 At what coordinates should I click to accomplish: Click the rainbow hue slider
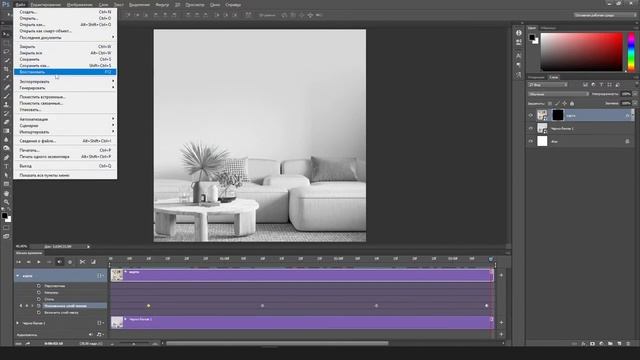pos(631,52)
